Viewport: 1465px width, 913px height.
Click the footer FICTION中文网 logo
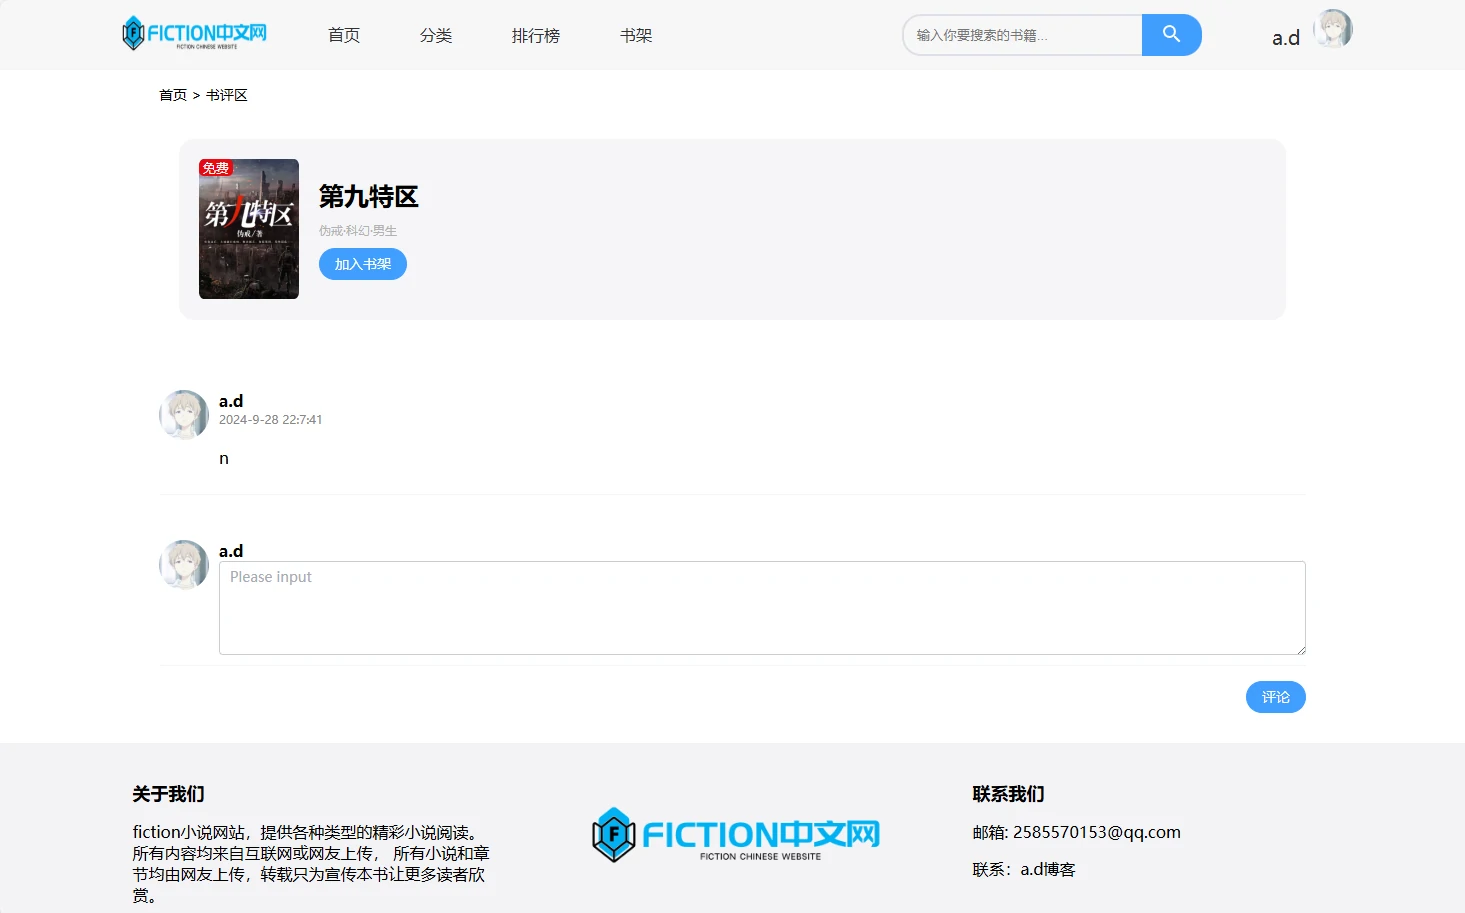735,835
